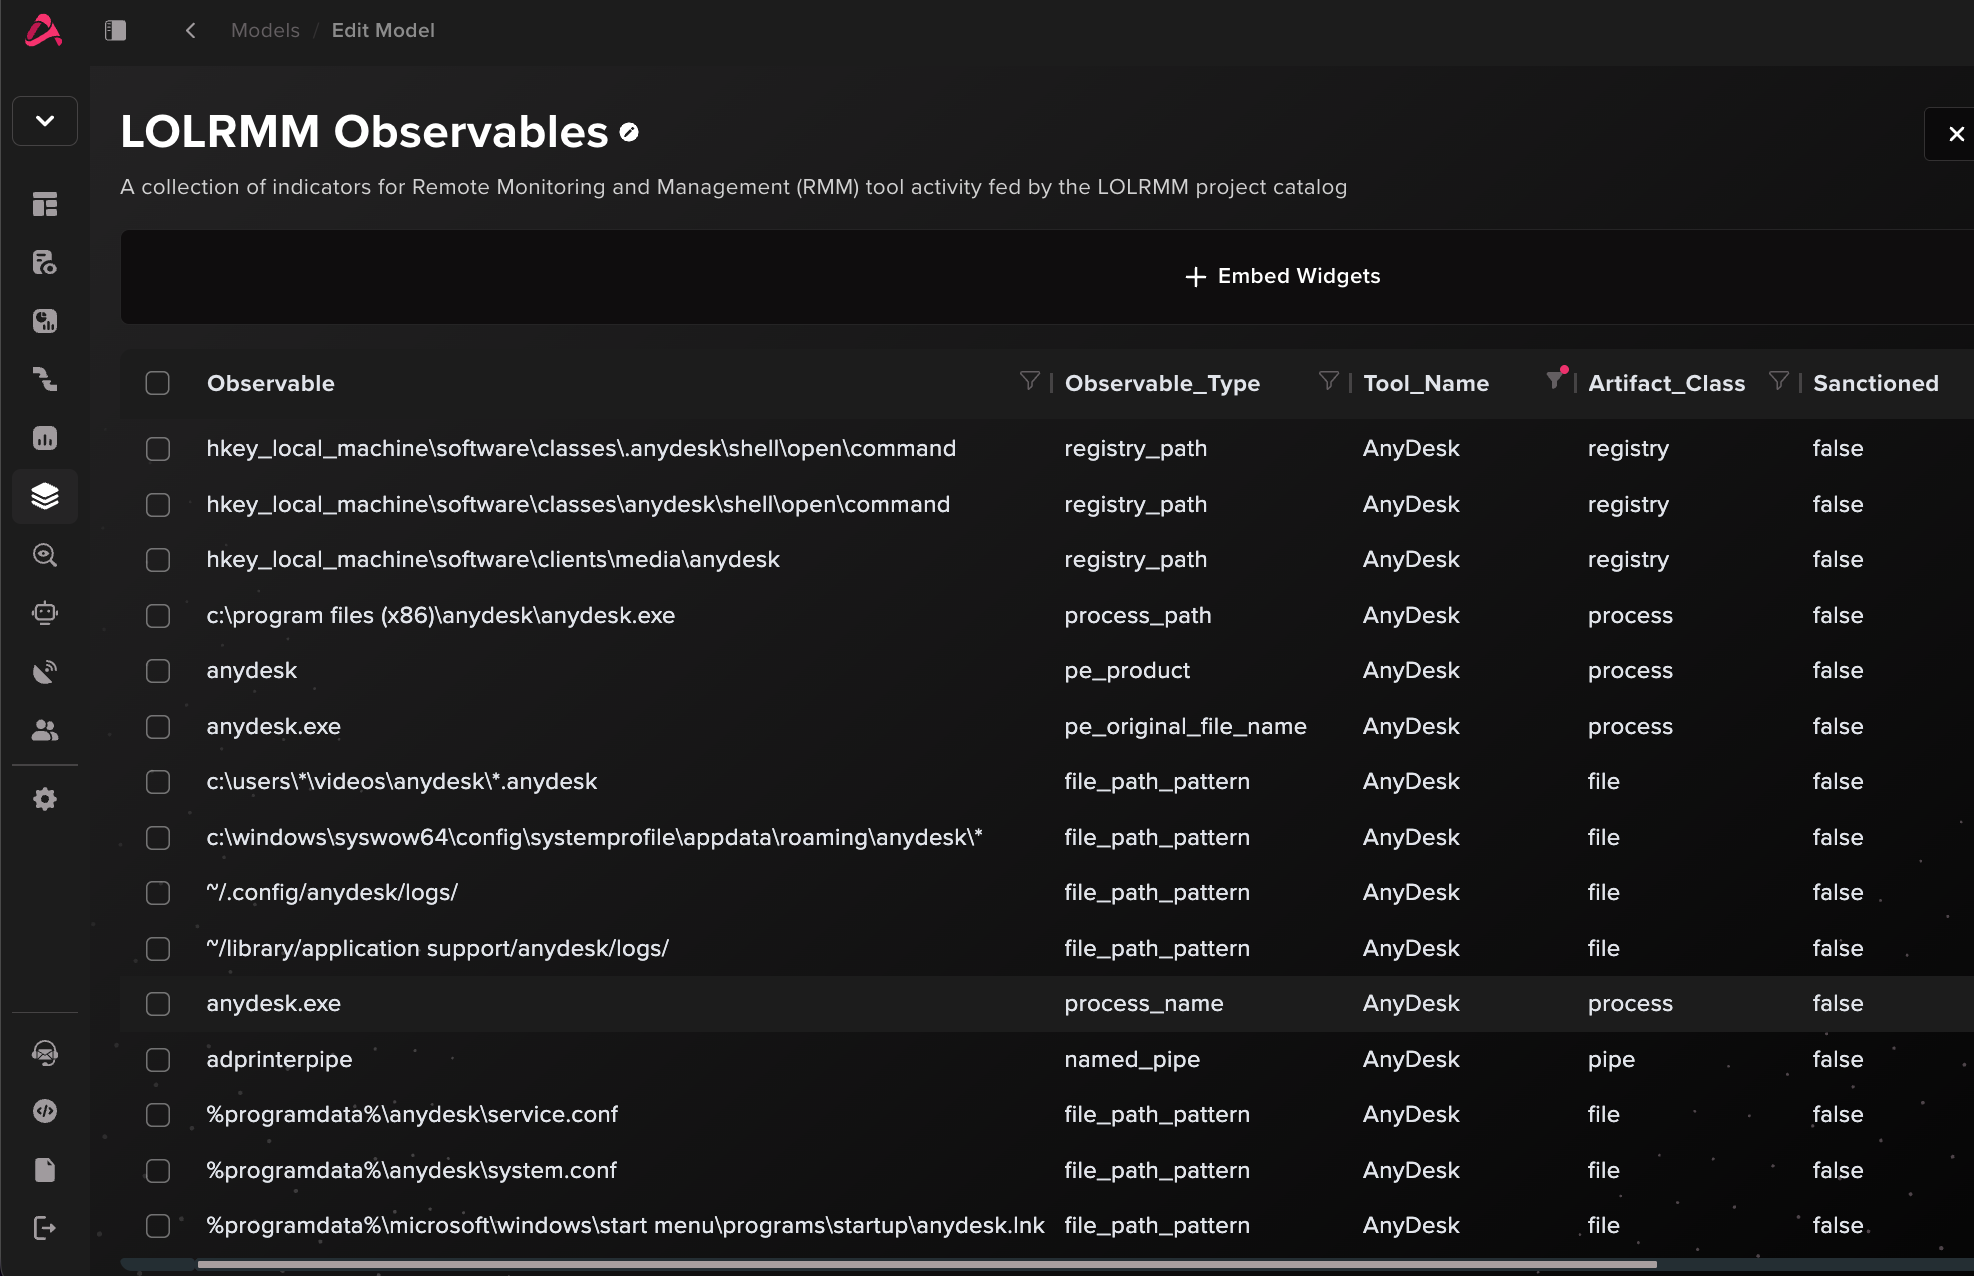
Task: Open the bar chart icon in sidebar
Action: (45, 438)
